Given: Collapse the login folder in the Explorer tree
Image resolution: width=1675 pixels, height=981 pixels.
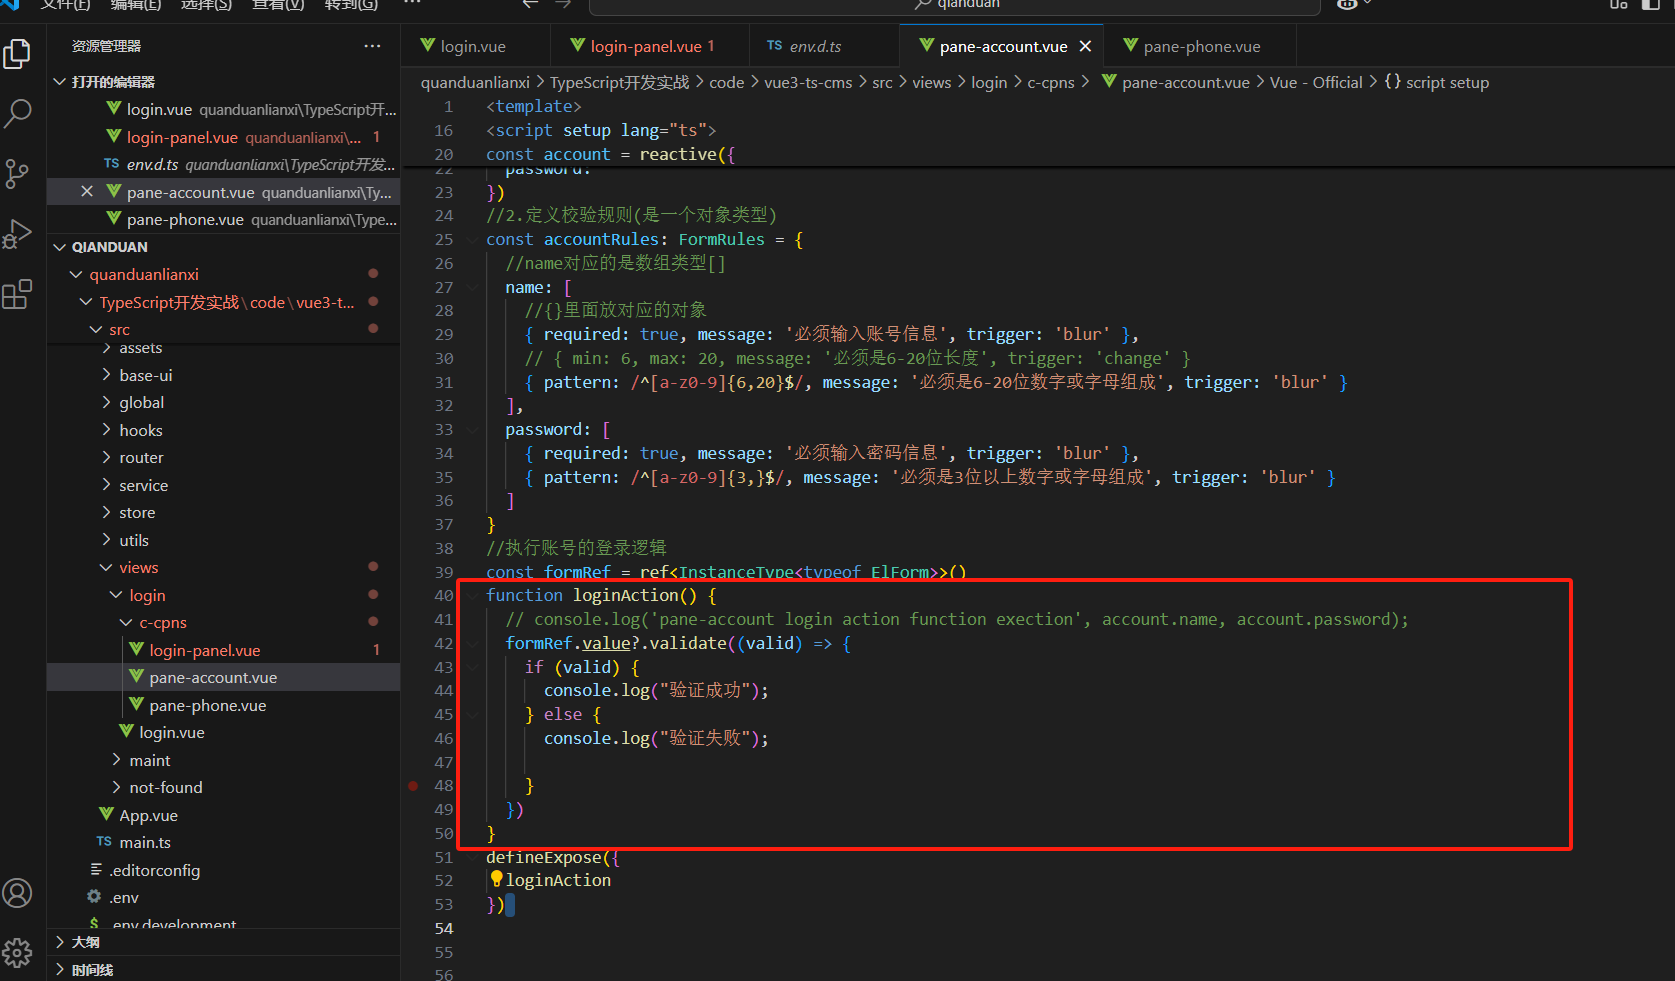Looking at the screenshot, I should tap(223, 595).
